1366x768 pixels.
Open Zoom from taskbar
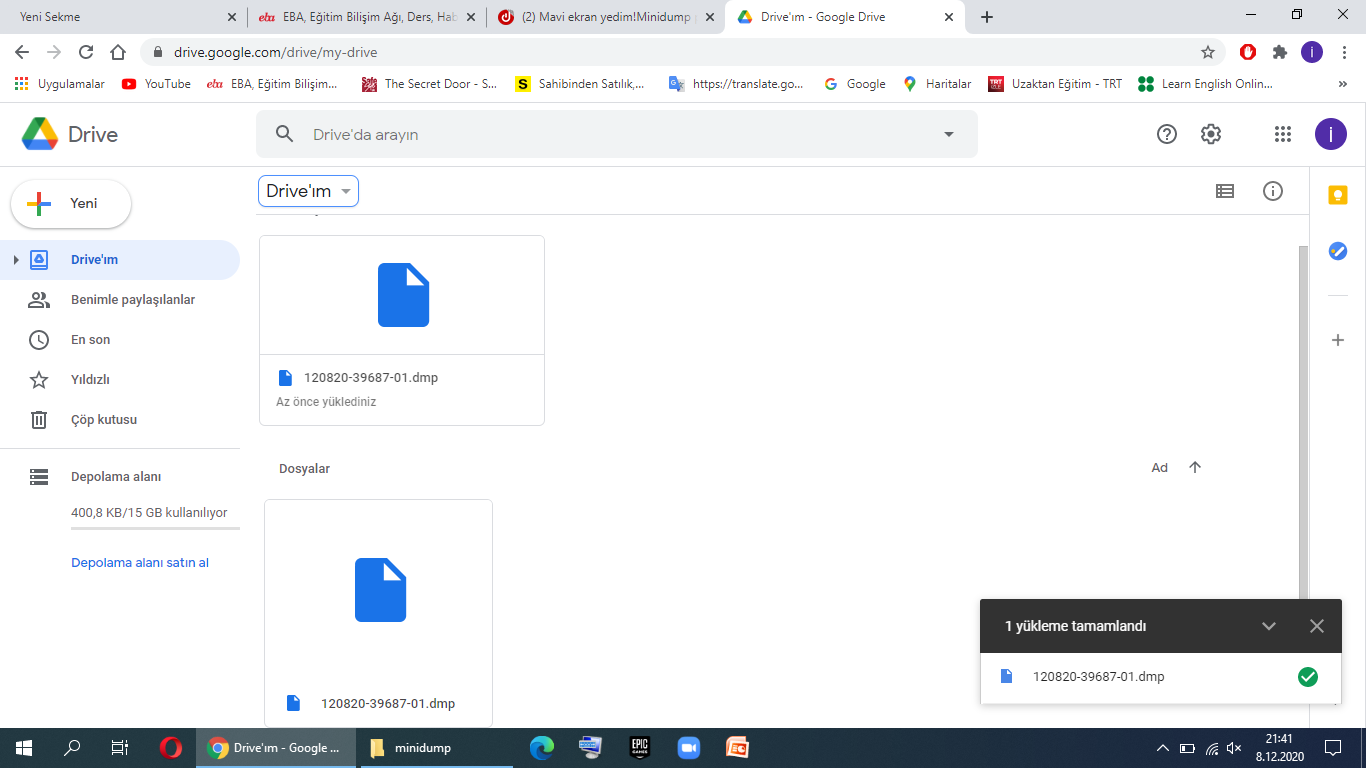688,748
